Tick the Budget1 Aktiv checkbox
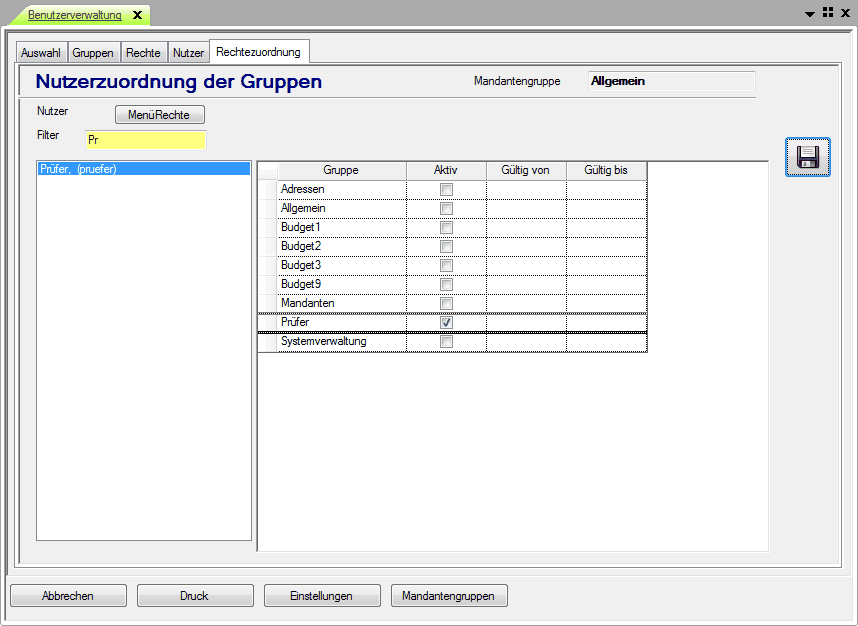This screenshot has height=626, width=858. coord(446,227)
